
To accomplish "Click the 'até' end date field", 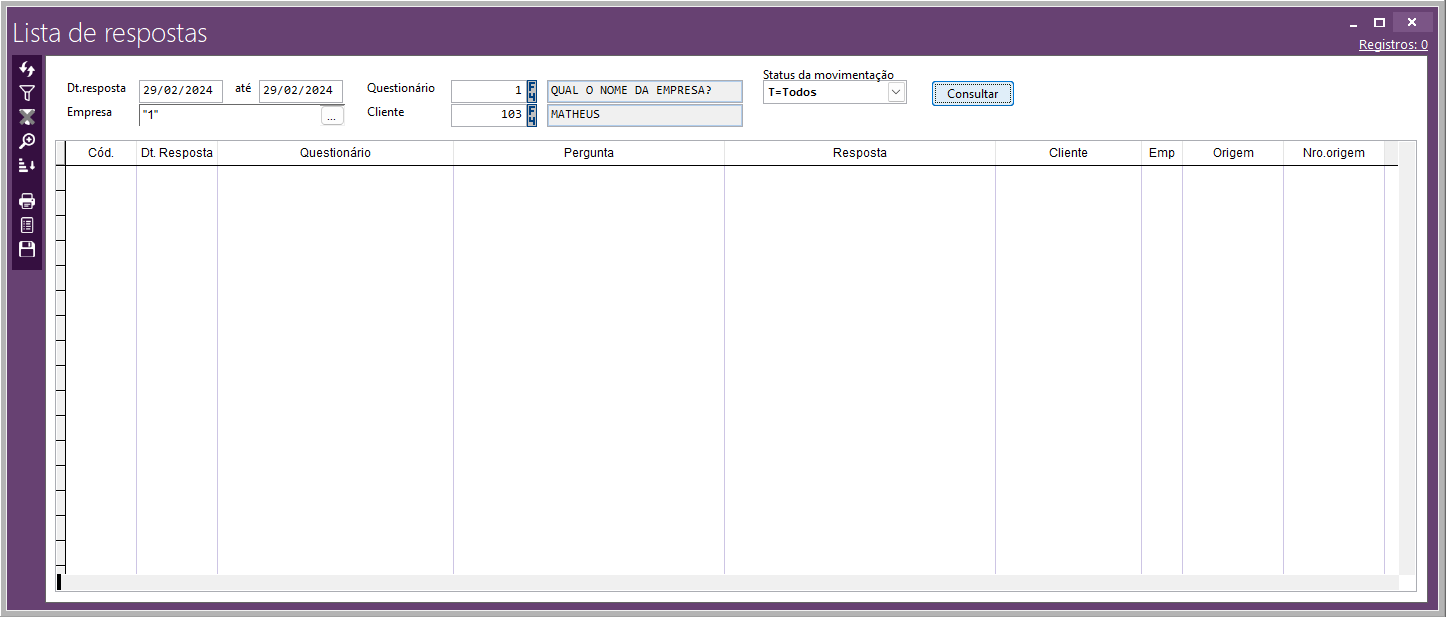I will tap(300, 91).
